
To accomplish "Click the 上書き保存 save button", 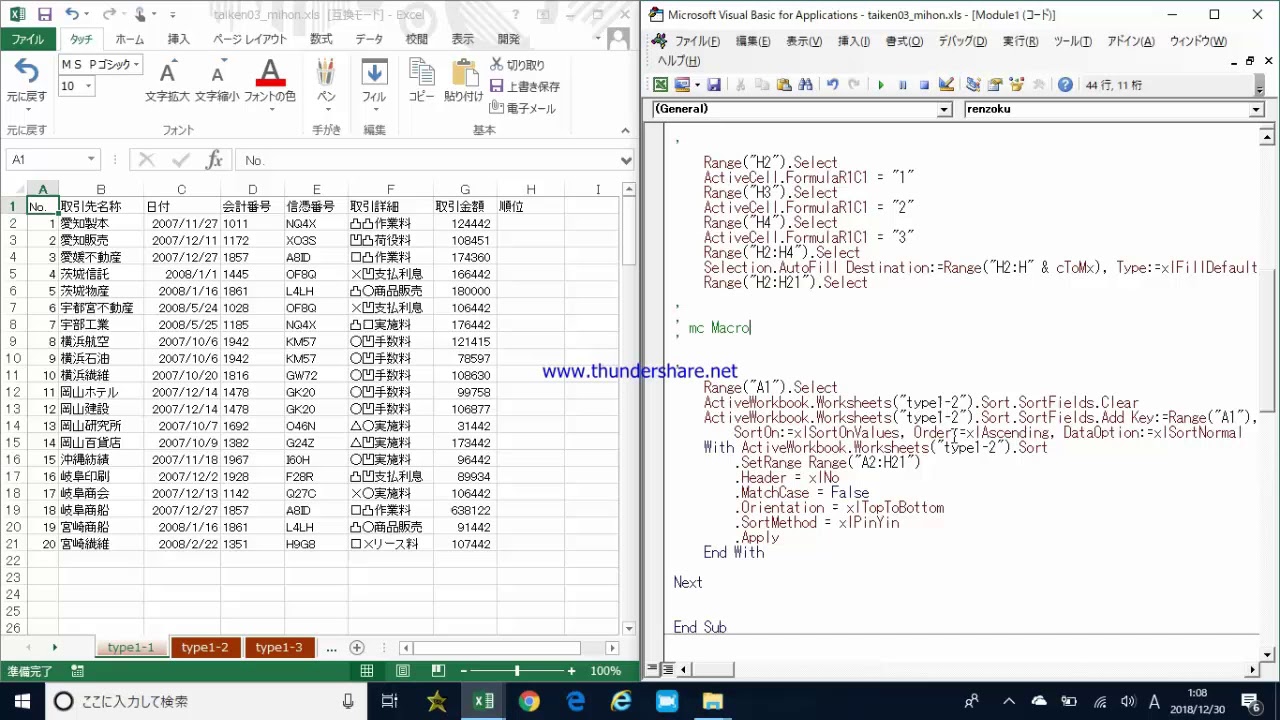I will coord(525,87).
